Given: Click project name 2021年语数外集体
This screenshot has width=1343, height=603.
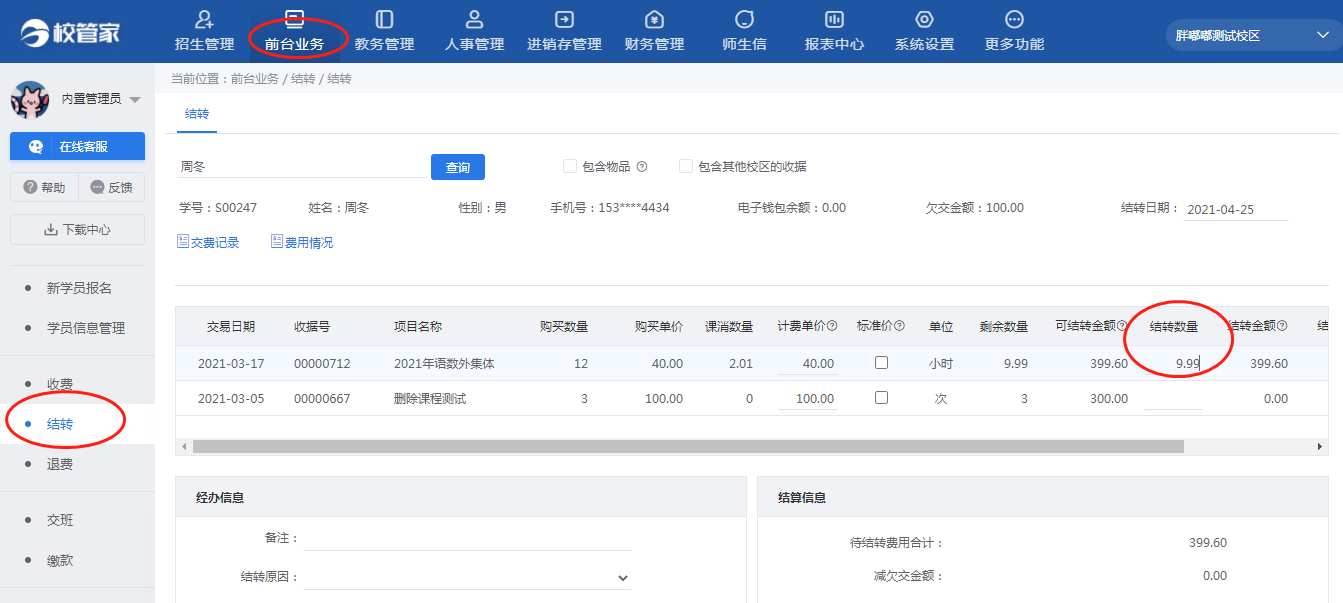Looking at the screenshot, I should [x=444, y=363].
